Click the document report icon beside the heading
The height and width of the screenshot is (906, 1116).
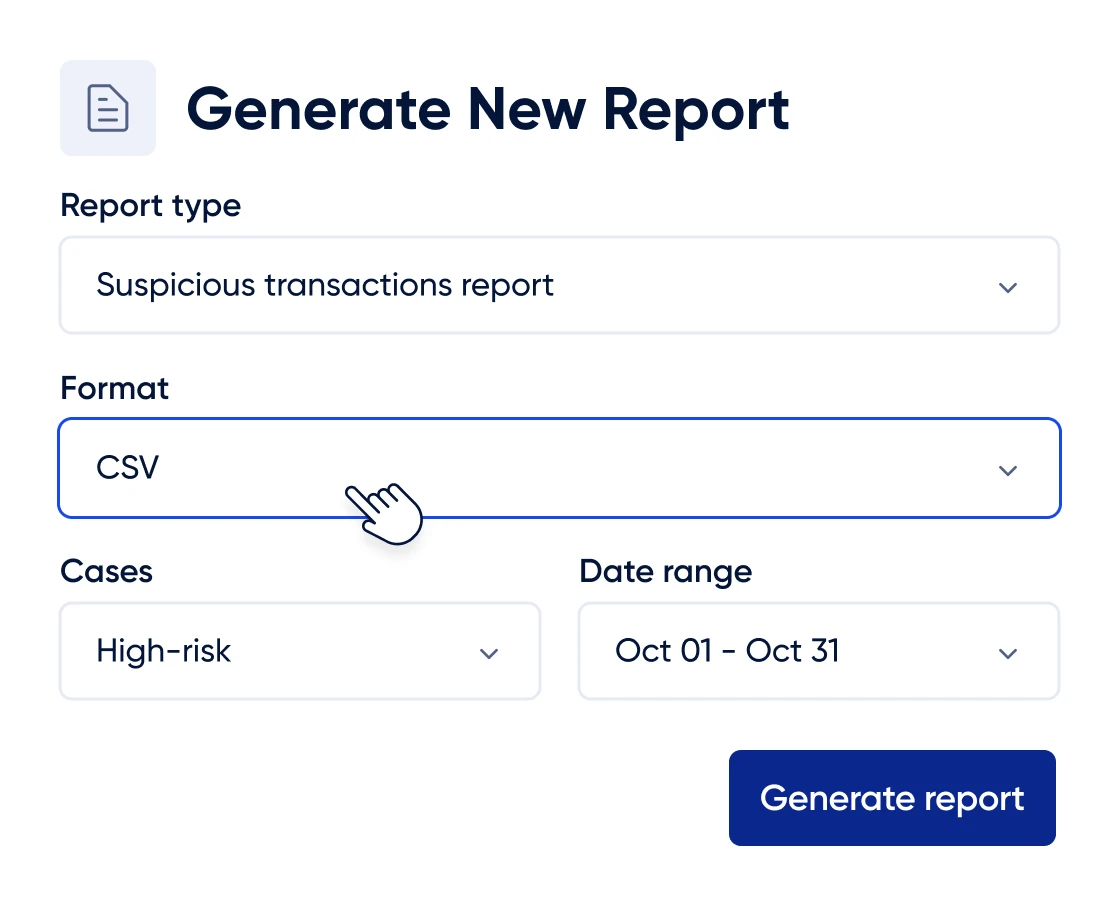pos(108,107)
